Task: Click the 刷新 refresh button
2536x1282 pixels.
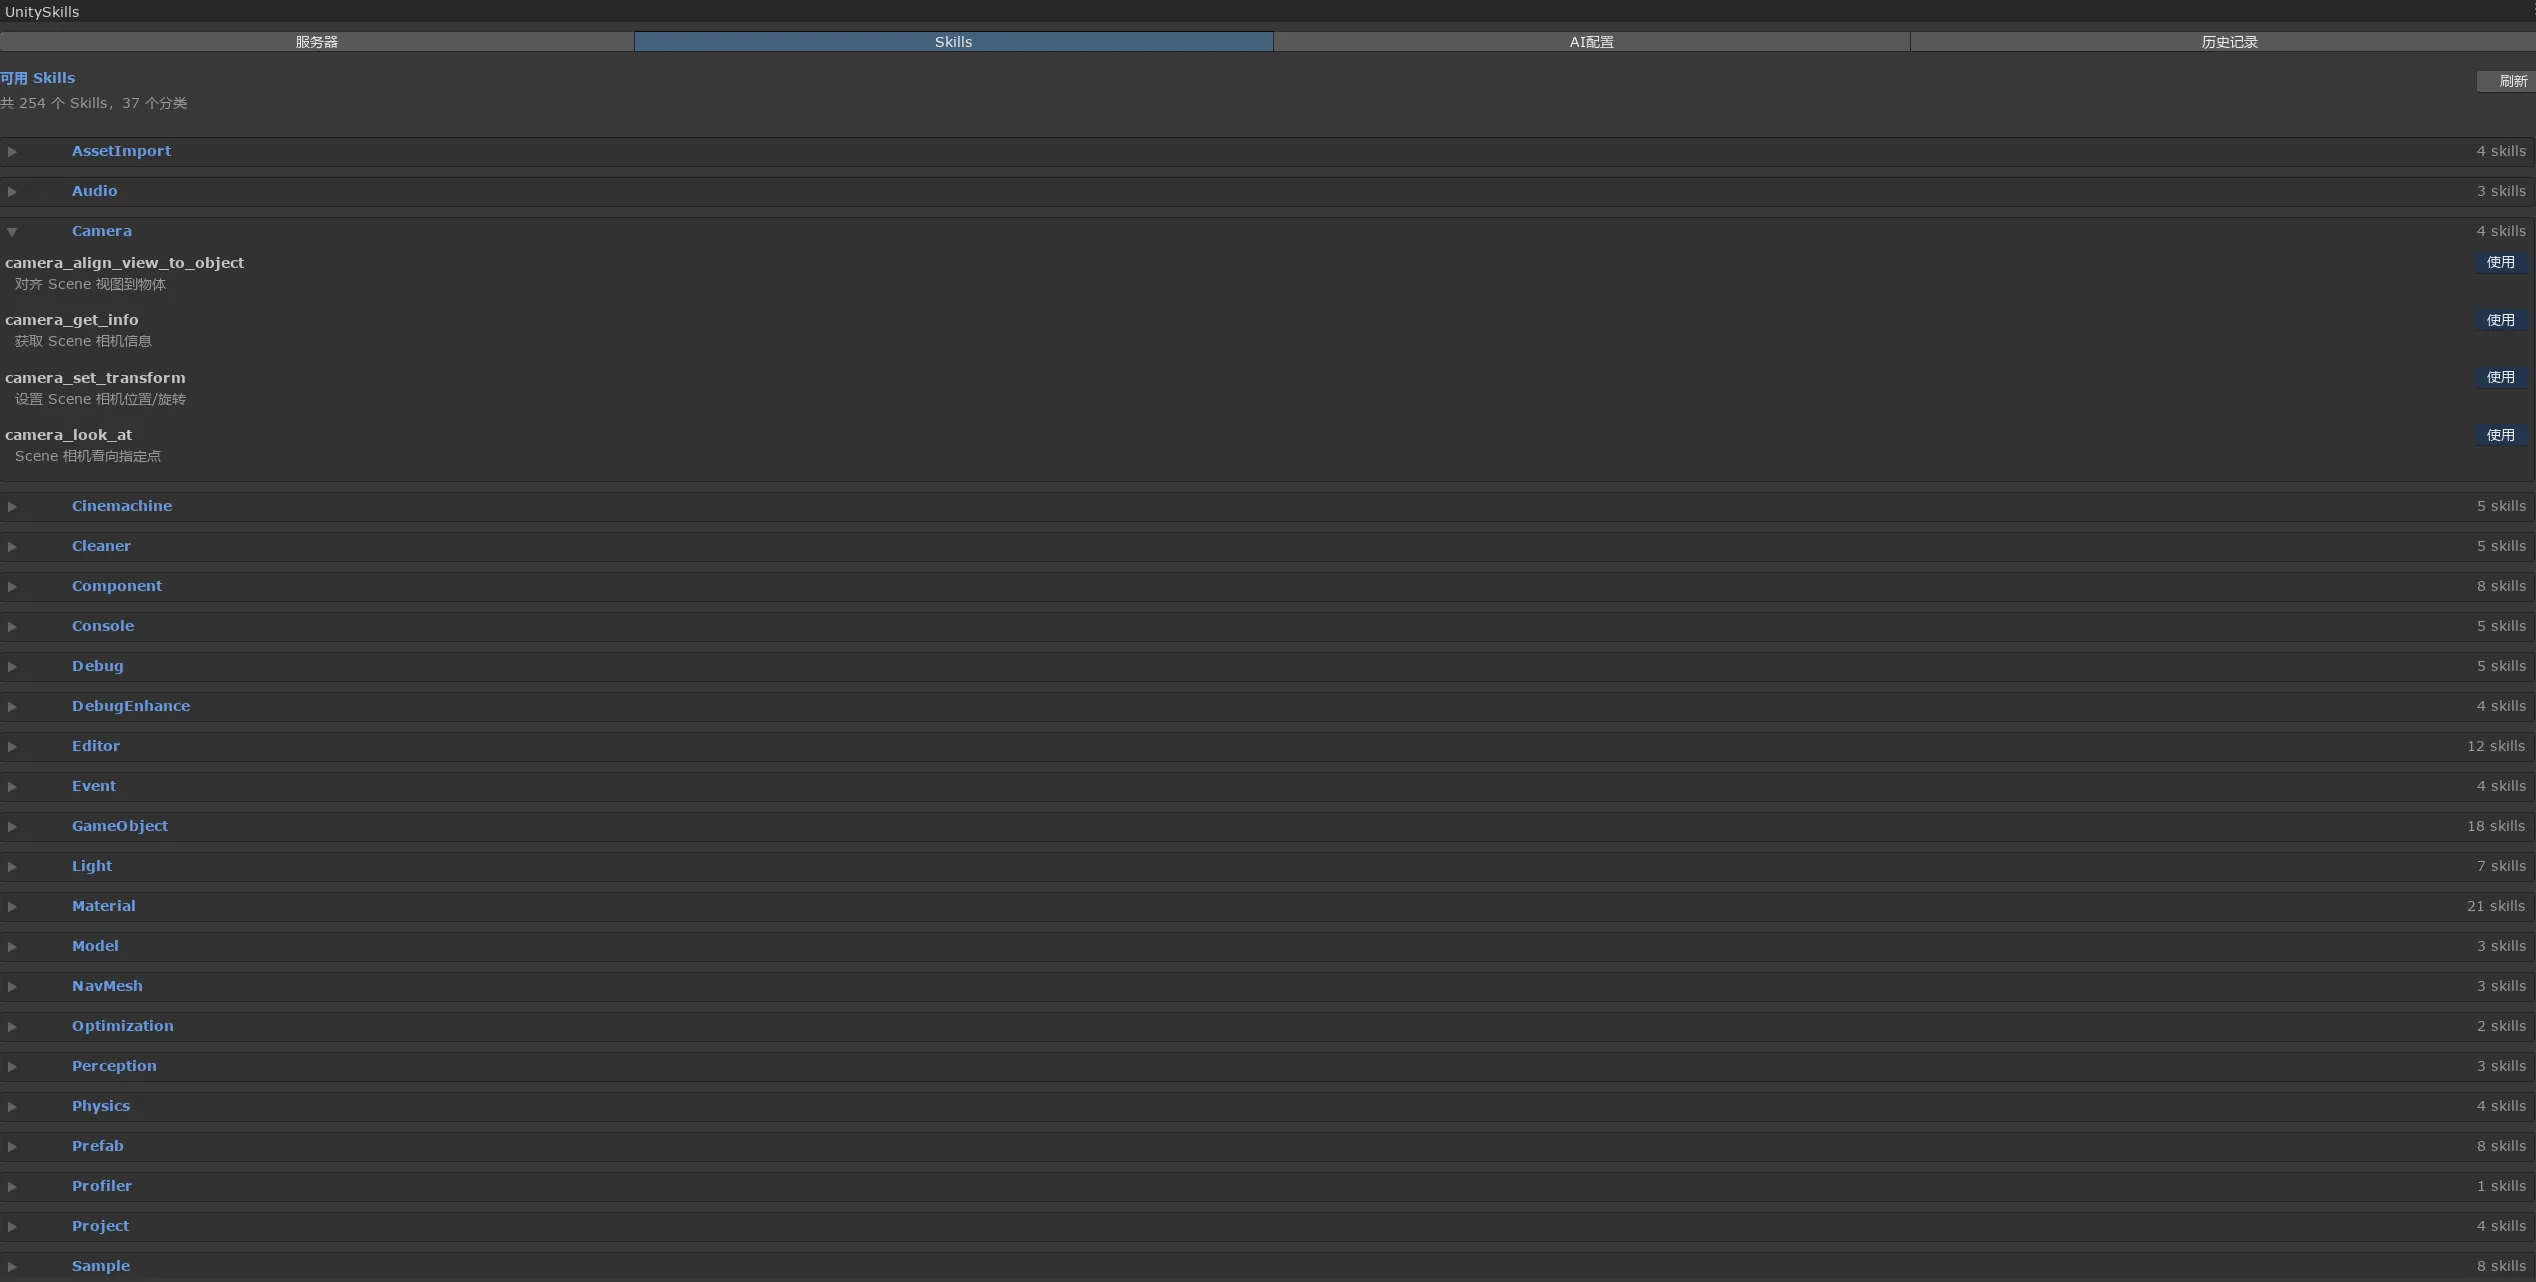Action: 2510,81
